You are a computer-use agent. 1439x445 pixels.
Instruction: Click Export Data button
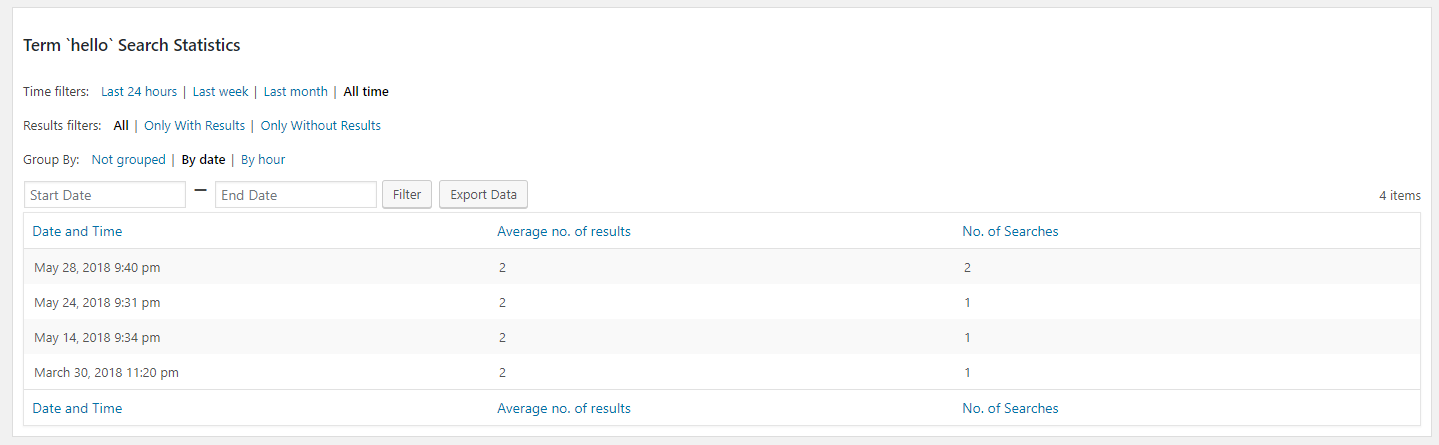(x=483, y=195)
